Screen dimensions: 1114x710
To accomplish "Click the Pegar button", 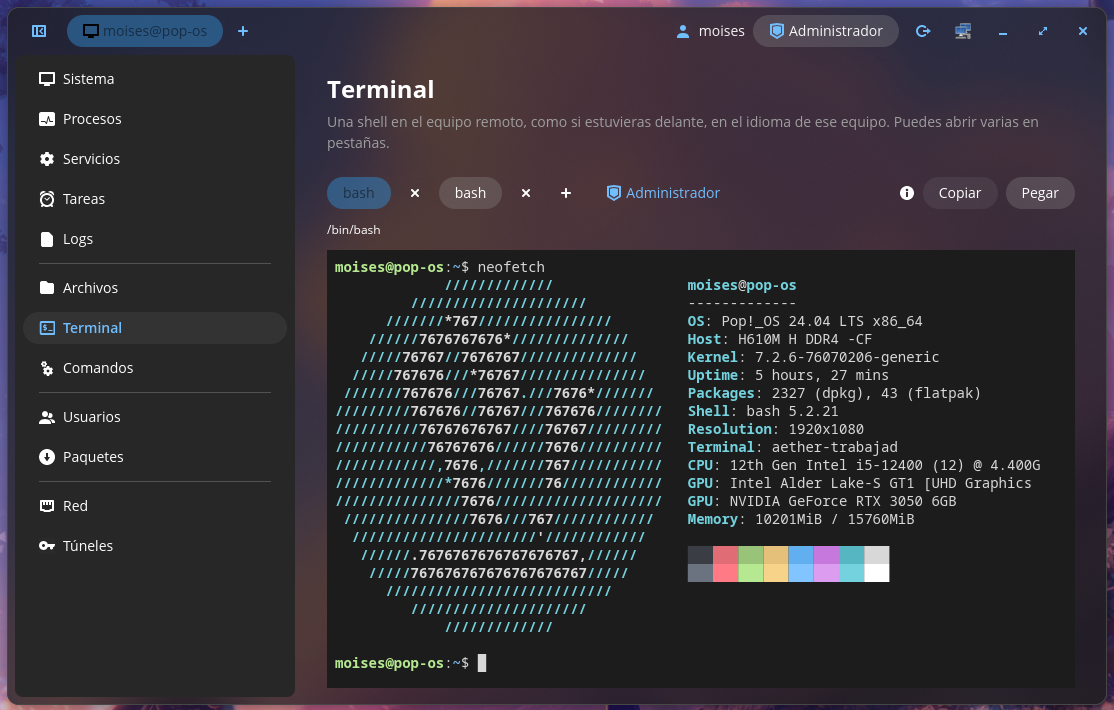I will [x=1040, y=193].
